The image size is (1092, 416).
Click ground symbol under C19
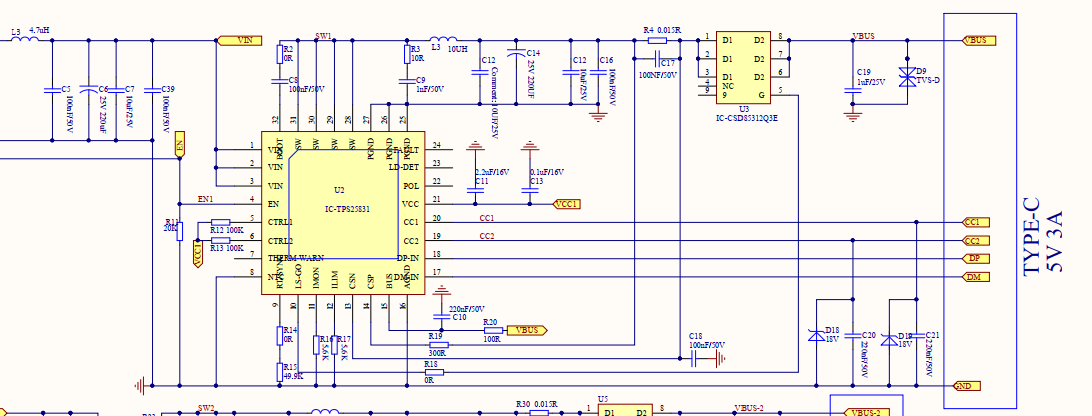pos(852,116)
